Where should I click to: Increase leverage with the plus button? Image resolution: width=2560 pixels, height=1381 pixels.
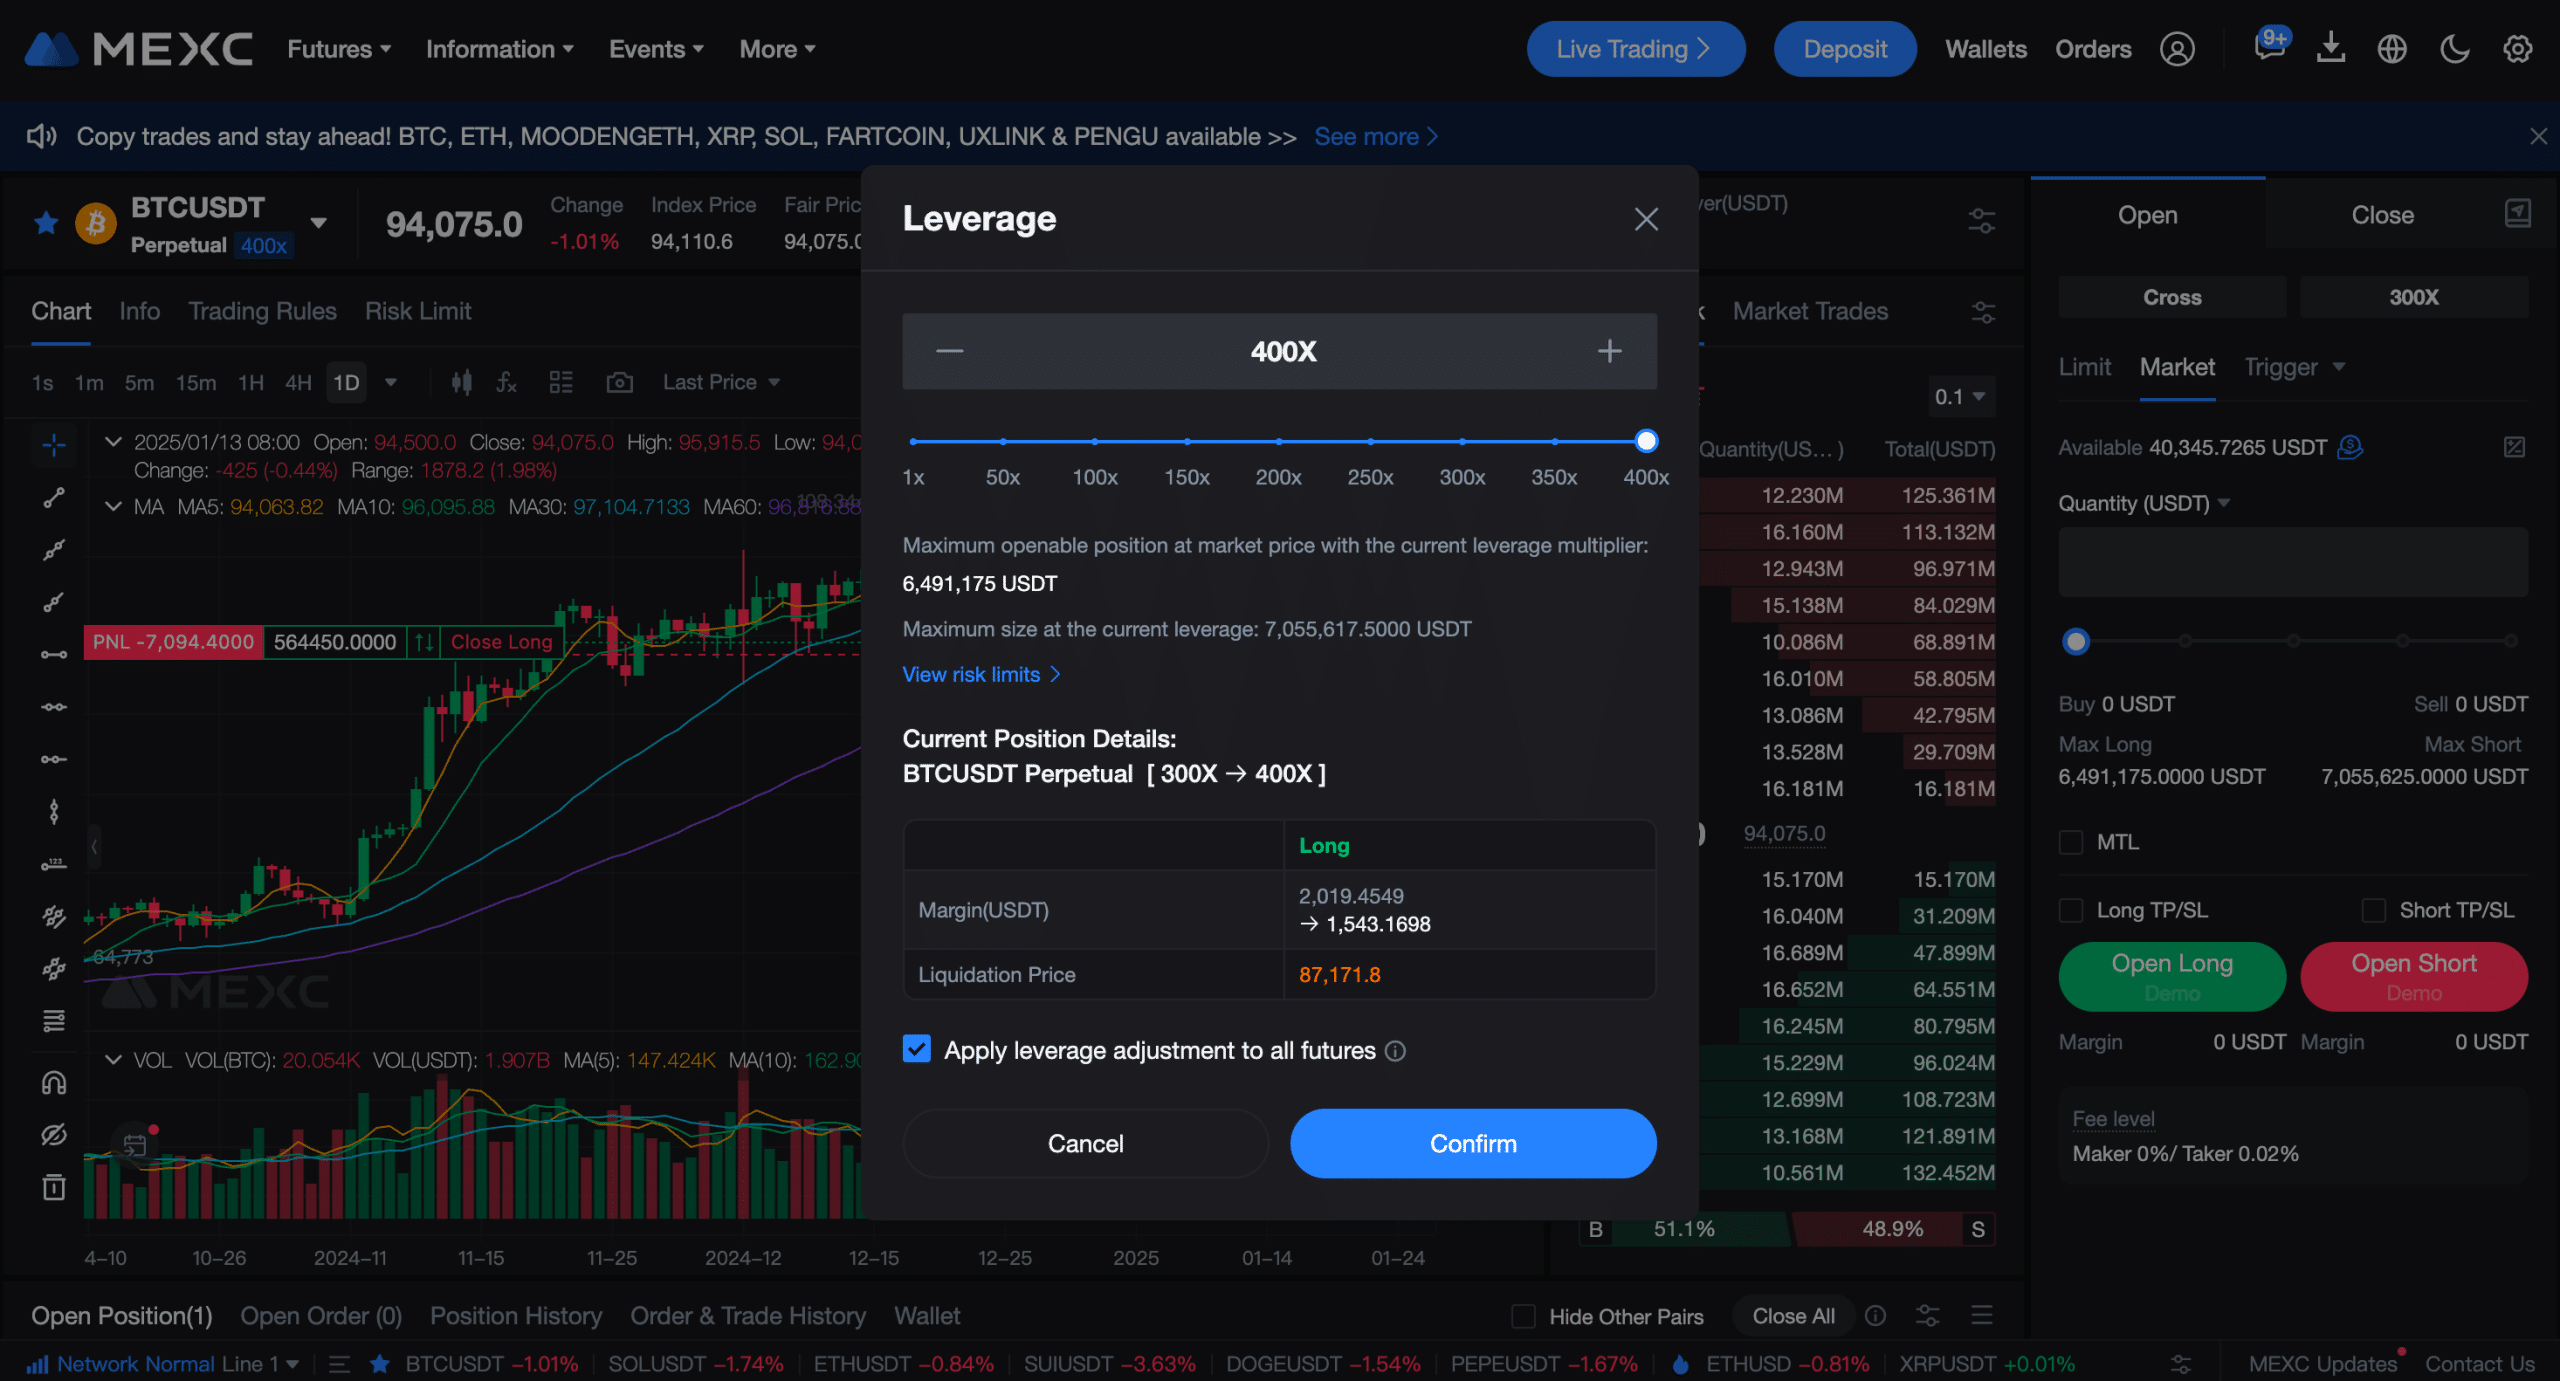pyautogui.click(x=1609, y=351)
